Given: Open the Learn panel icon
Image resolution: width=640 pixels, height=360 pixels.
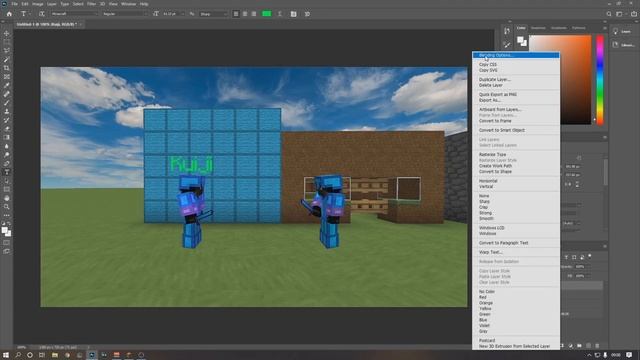Looking at the screenshot, I should (623, 31).
